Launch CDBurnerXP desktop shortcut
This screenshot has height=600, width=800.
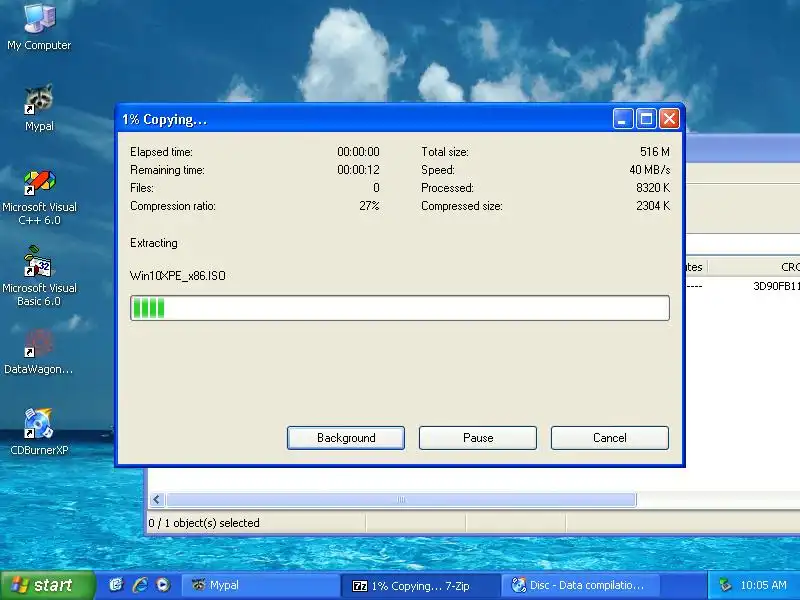tap(39, 431)
